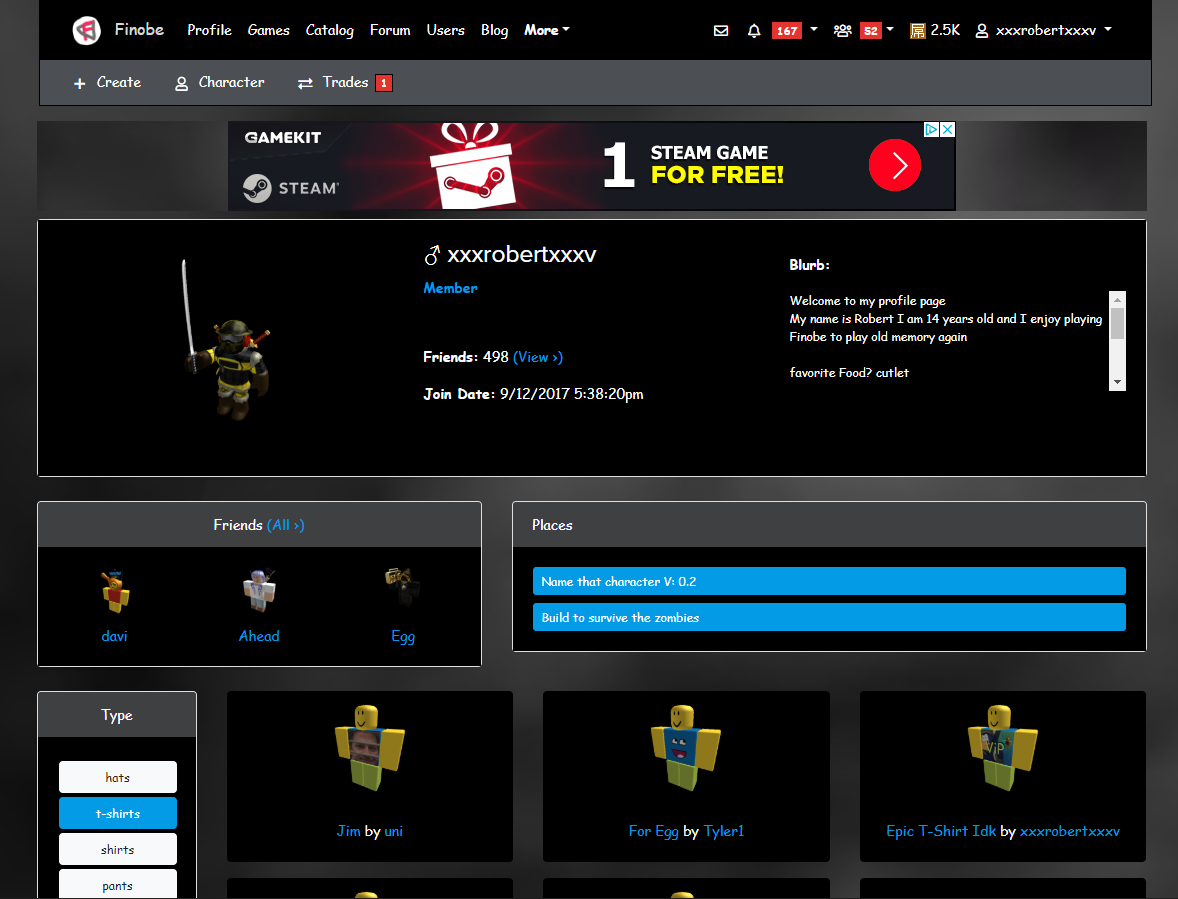Image resolution: width=1178 pixels, height=899 pixels.
Task: Open the Forum nav item
Action: [x=390, y=30]
